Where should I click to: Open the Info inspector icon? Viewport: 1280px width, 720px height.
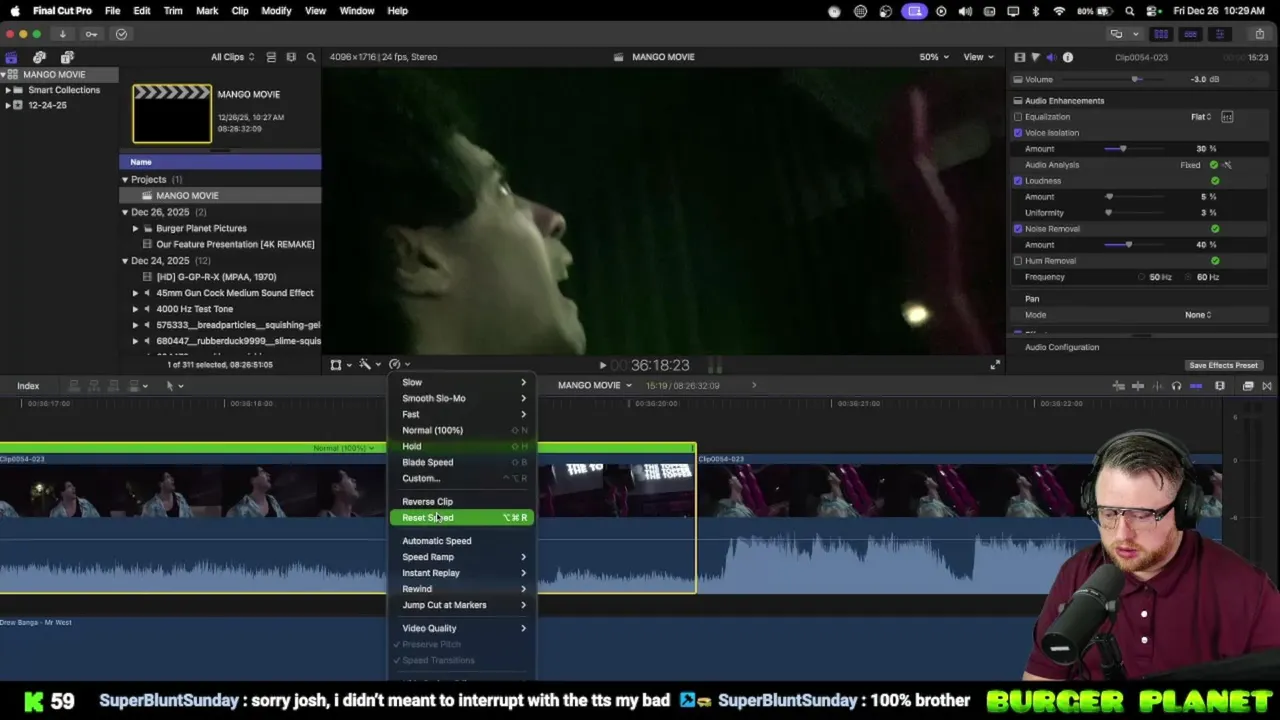click(1068, 58)
